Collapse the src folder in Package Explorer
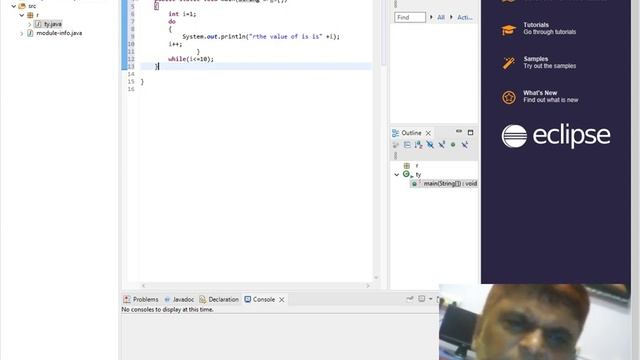Image resolution: width=640 pixels, height=360 pixels. 14,6
